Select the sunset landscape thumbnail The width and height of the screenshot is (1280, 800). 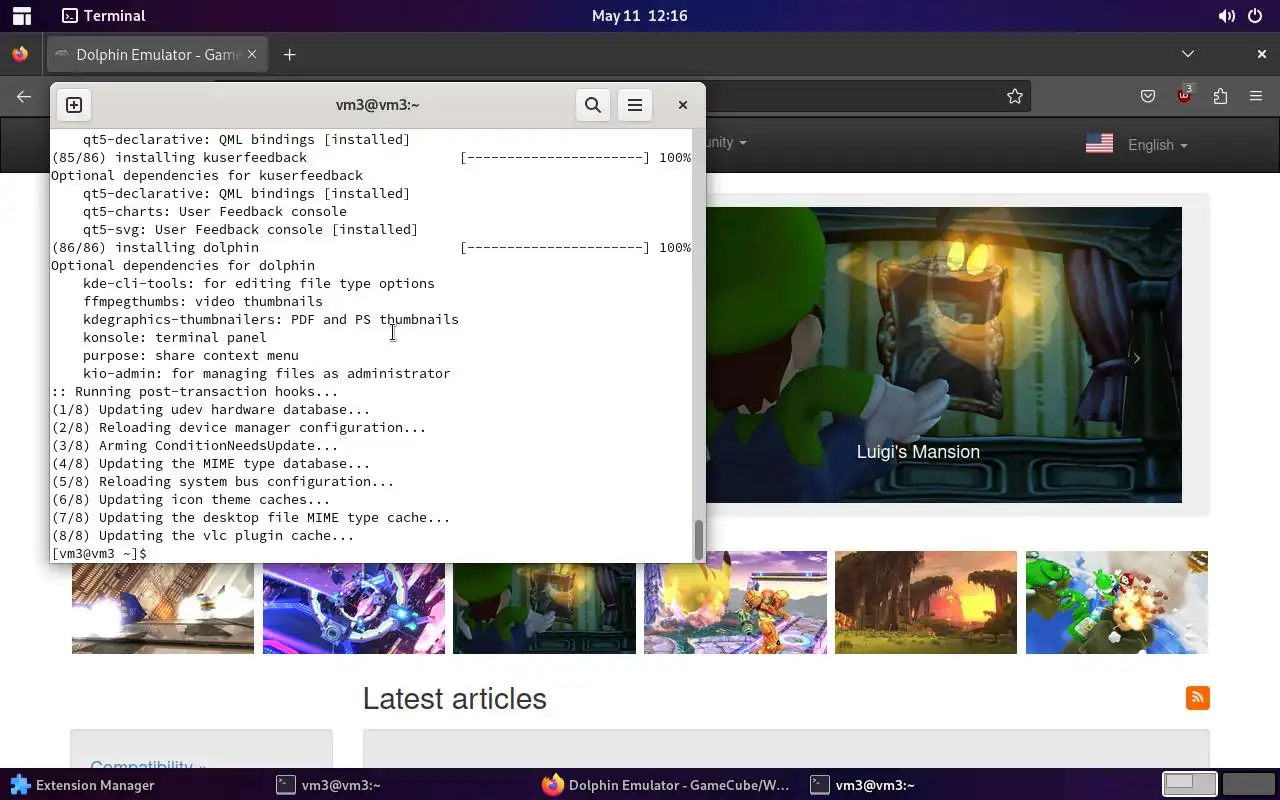tap(926, 602)
